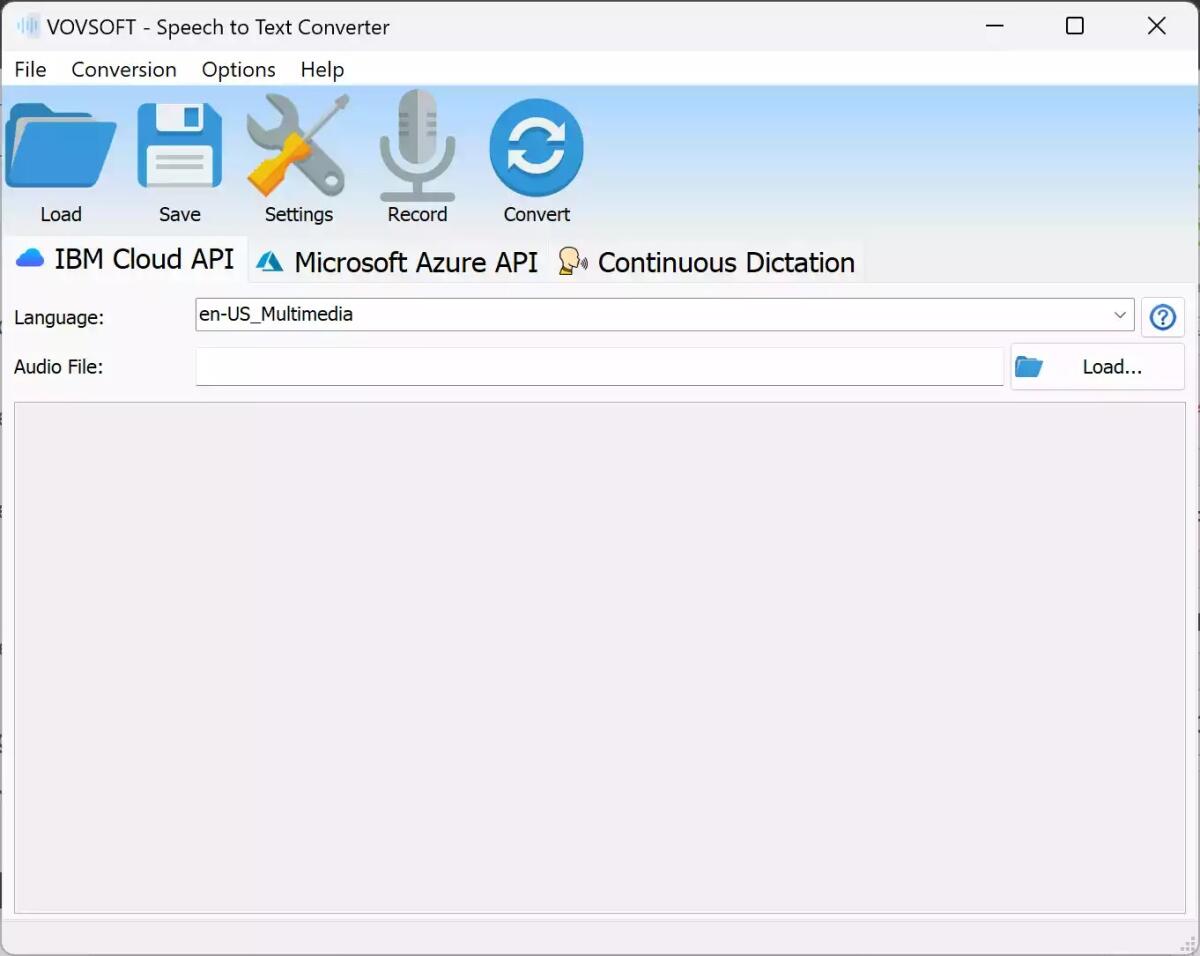Click the Azure logo on the API tab
The width and height of the screenshot is (1200, 956).
point(268,261)
